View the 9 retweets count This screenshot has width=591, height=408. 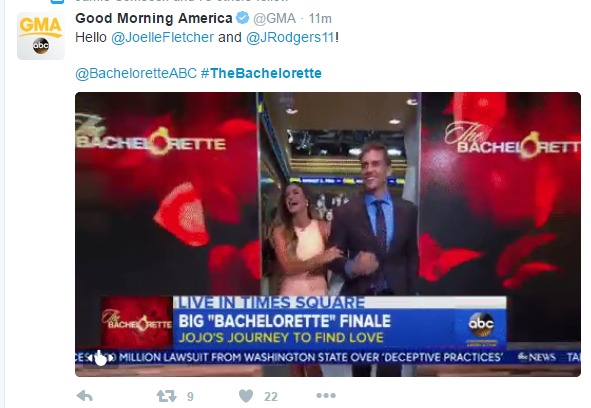pyautogui.click(x=190, y=396)
